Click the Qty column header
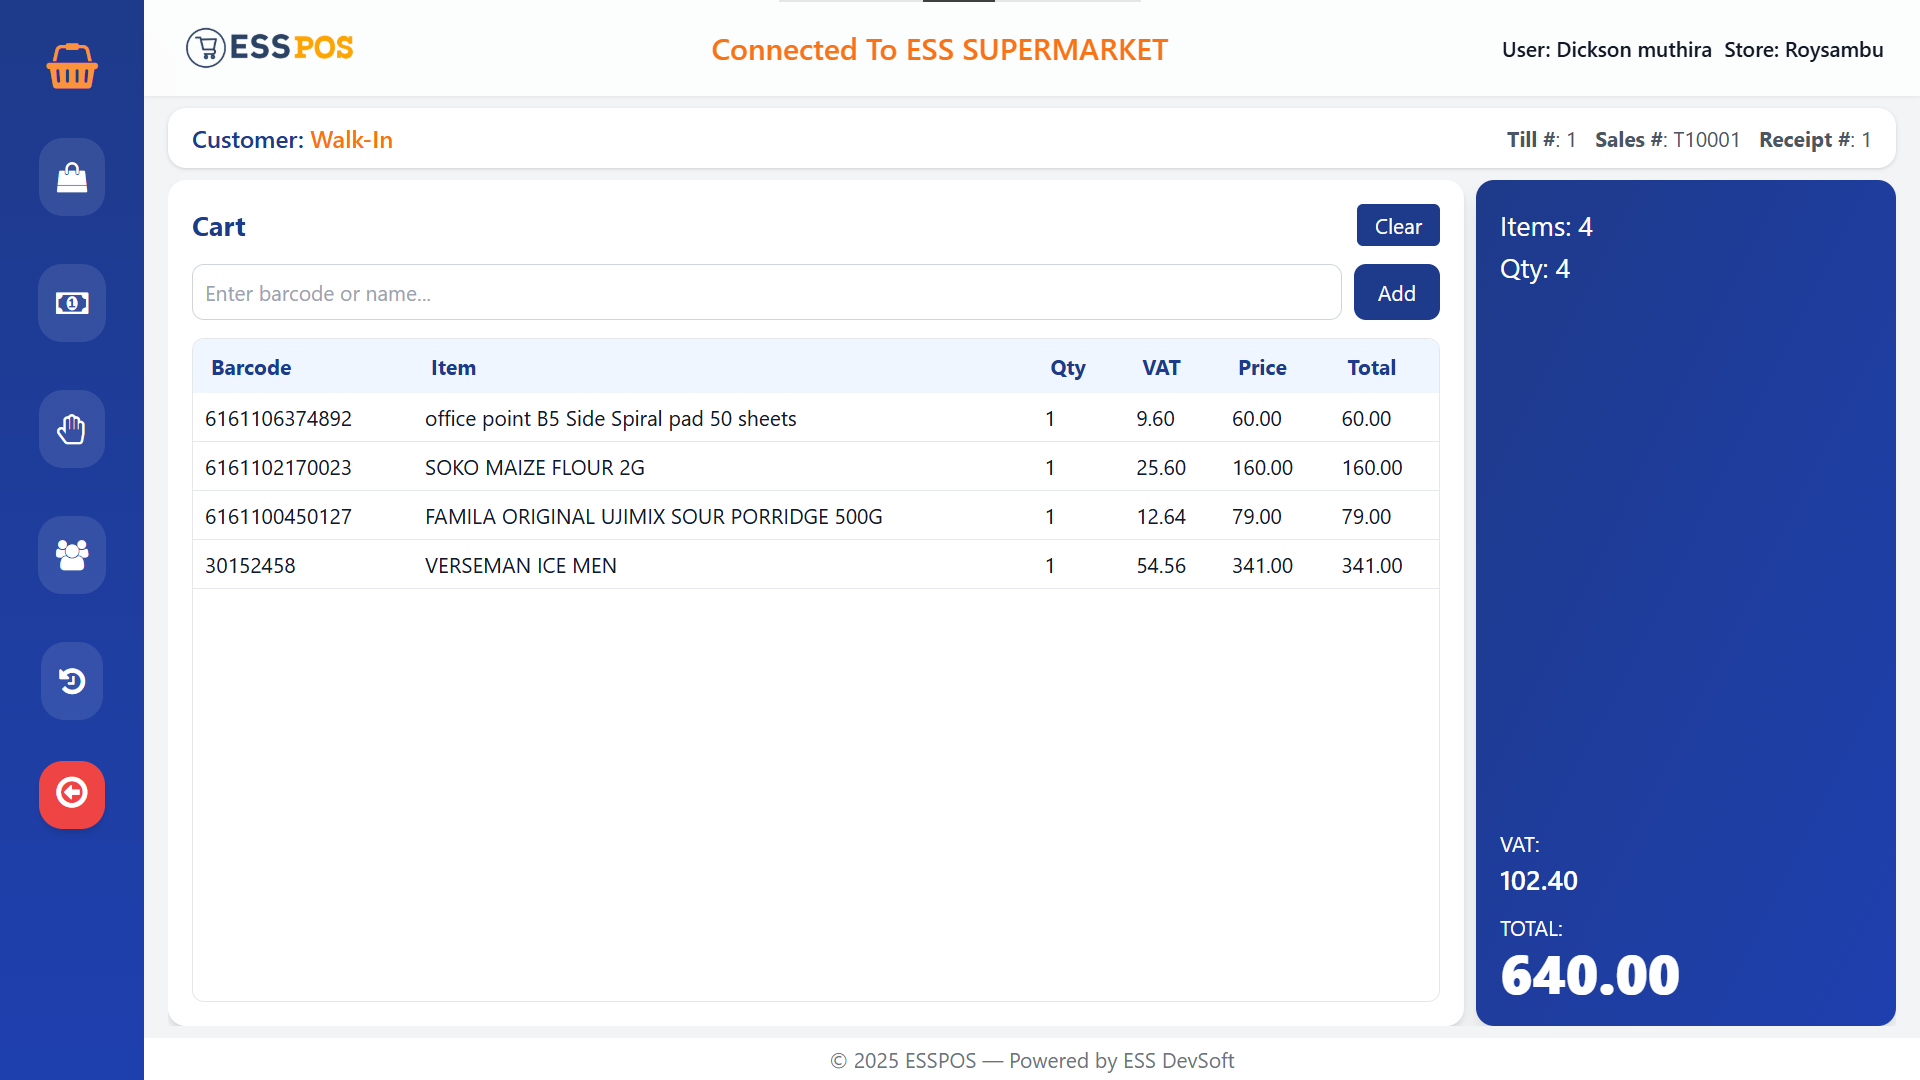 coord(1067,367)
